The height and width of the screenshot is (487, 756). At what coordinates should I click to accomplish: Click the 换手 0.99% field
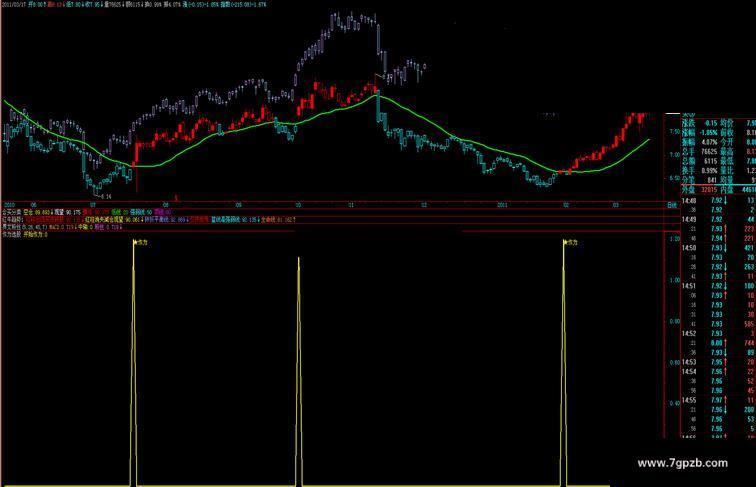[700, 171]
